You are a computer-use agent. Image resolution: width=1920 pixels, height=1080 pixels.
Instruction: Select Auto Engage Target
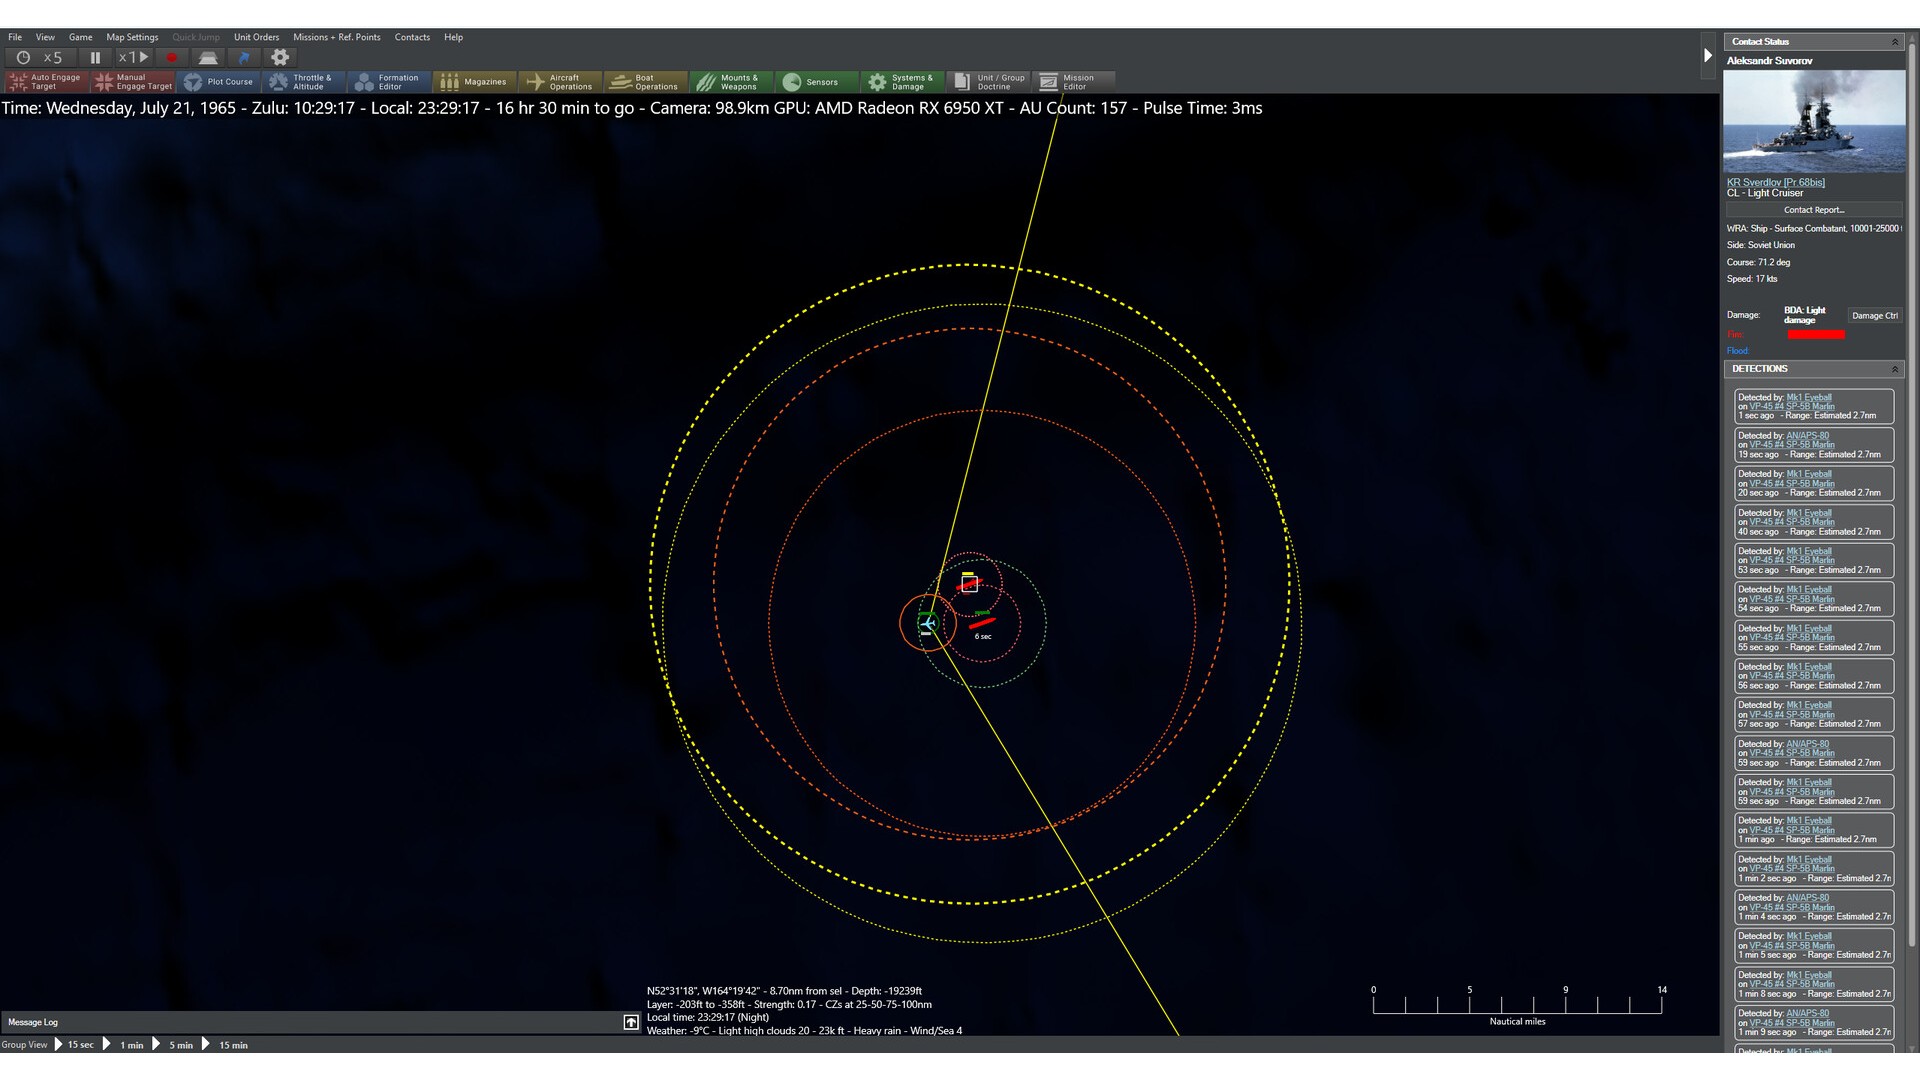[x=45, y=82]
